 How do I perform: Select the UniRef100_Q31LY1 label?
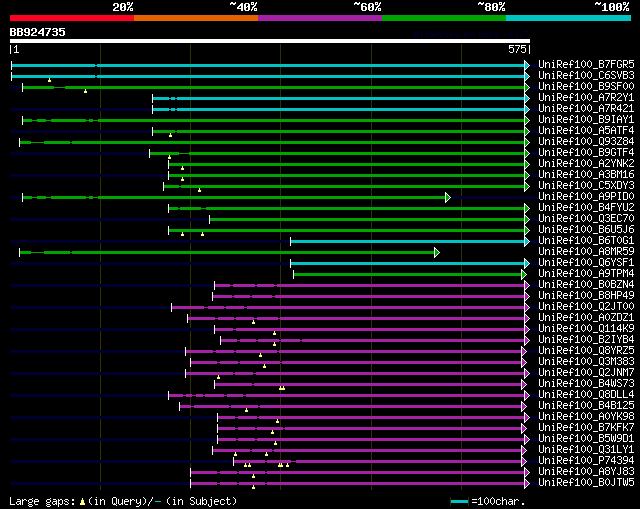[586, 450]
